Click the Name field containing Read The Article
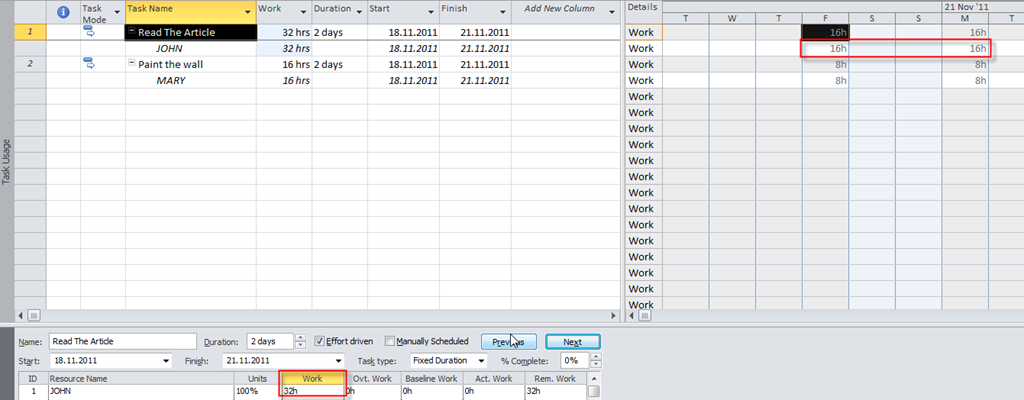The width and height of the screenshot is (1024, 400). point(121,341)
